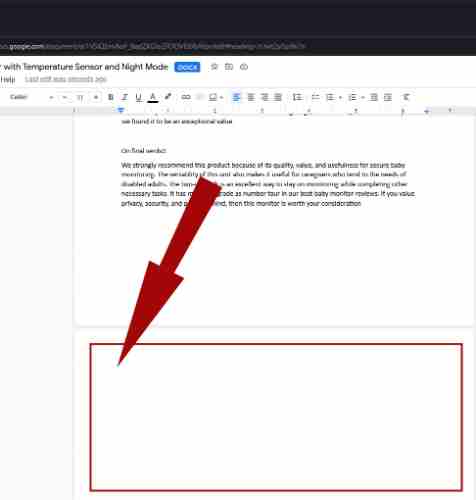Toggle bold formatting in toolbar
The height and width of the screenshot is (500, 476).
coord(111,97)
